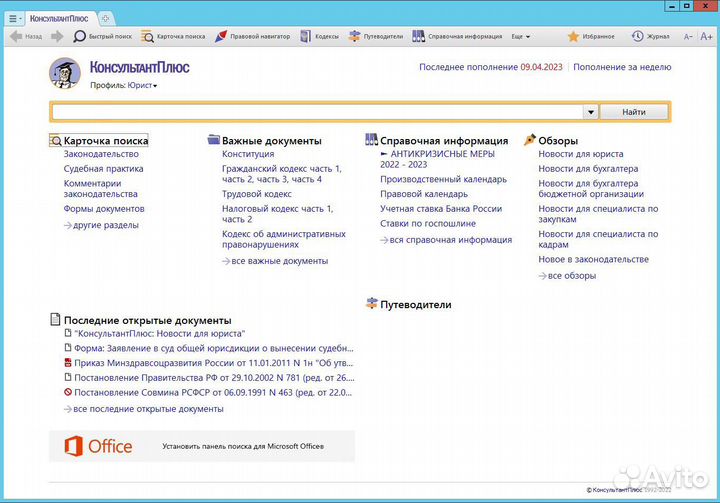Image resolution: width=720 pixels, height=503 pixels.
Task: Show все последние открытые документы
Action: 144,409
